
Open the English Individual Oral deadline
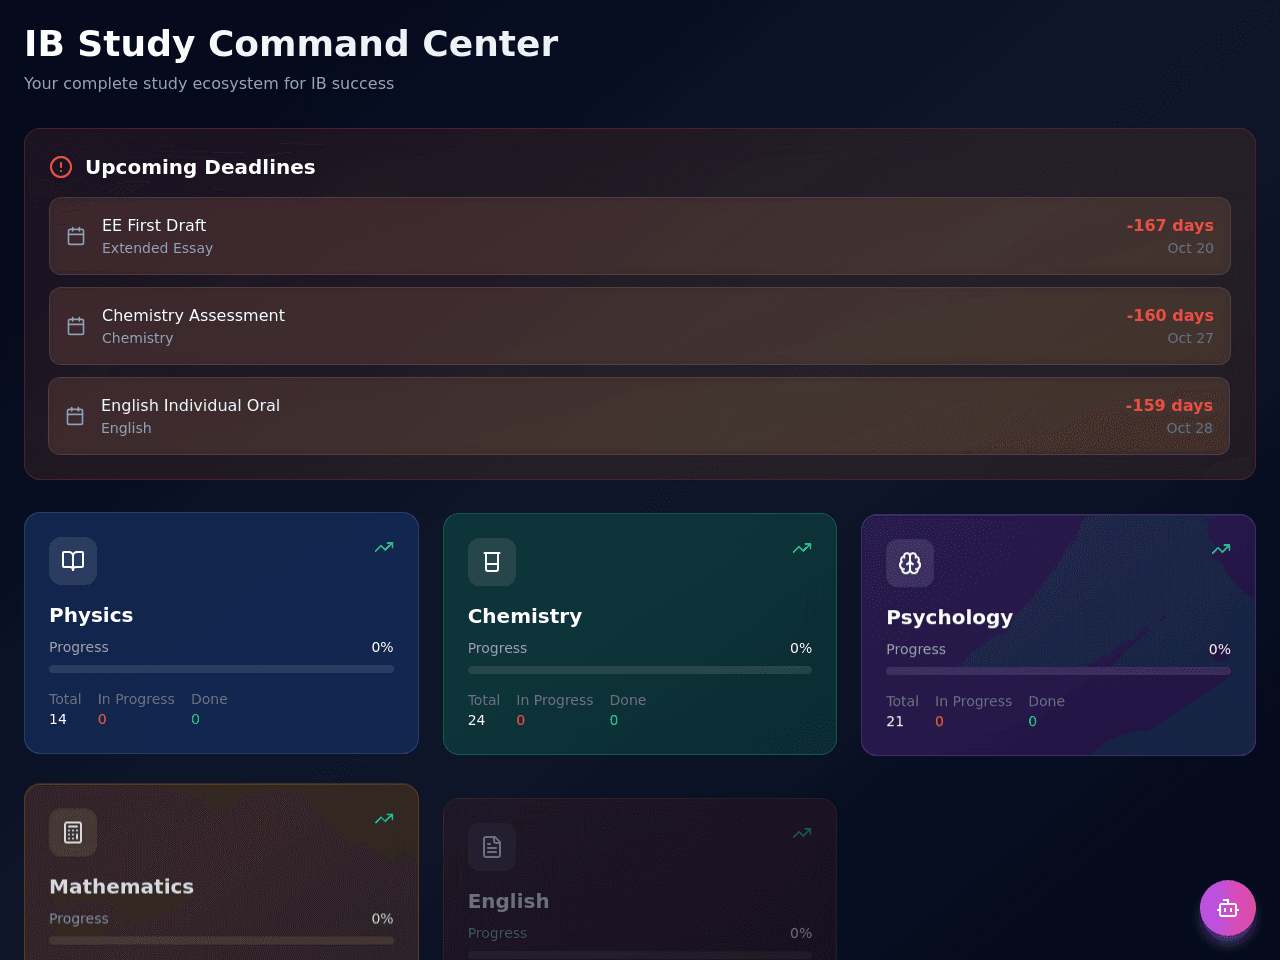coord(639,416)
